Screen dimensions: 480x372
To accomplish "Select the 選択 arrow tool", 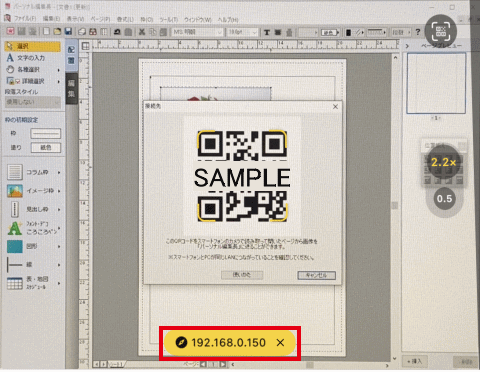I will (x=32, y=46).
